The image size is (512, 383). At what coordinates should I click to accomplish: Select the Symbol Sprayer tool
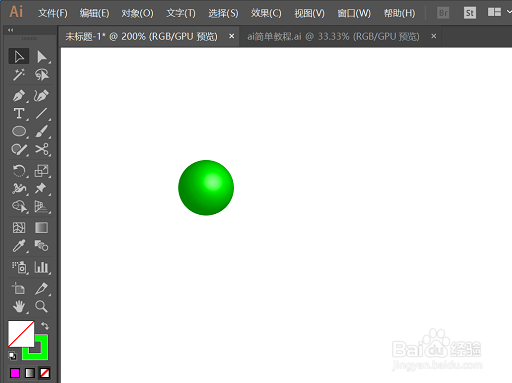pos(19,267)
